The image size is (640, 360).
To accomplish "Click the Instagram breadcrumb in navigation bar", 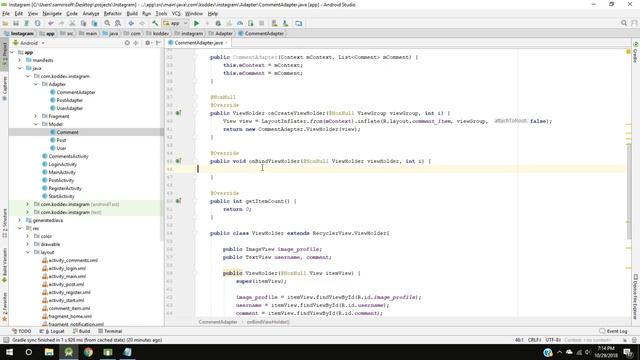I will tap(19, 33).
